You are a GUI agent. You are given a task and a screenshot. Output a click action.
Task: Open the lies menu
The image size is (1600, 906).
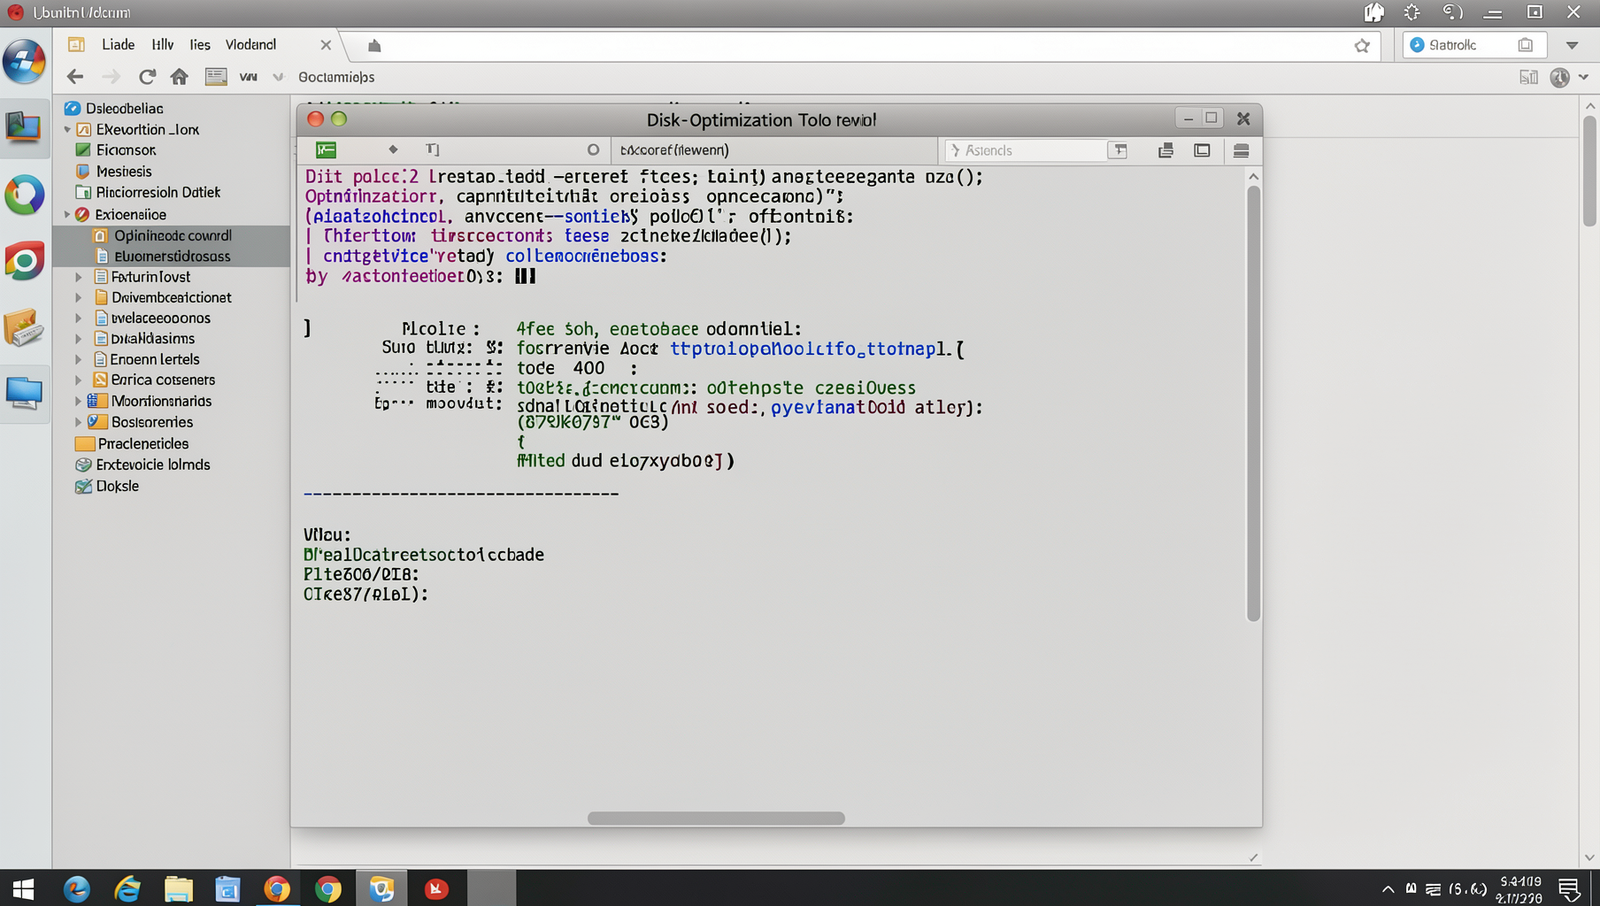tap(200, 45)
